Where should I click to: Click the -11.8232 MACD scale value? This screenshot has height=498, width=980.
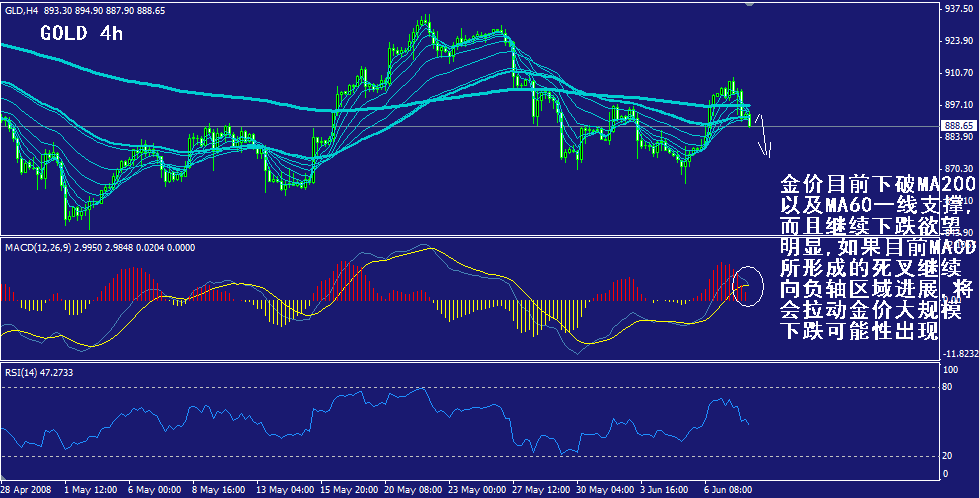pos(960,354)
